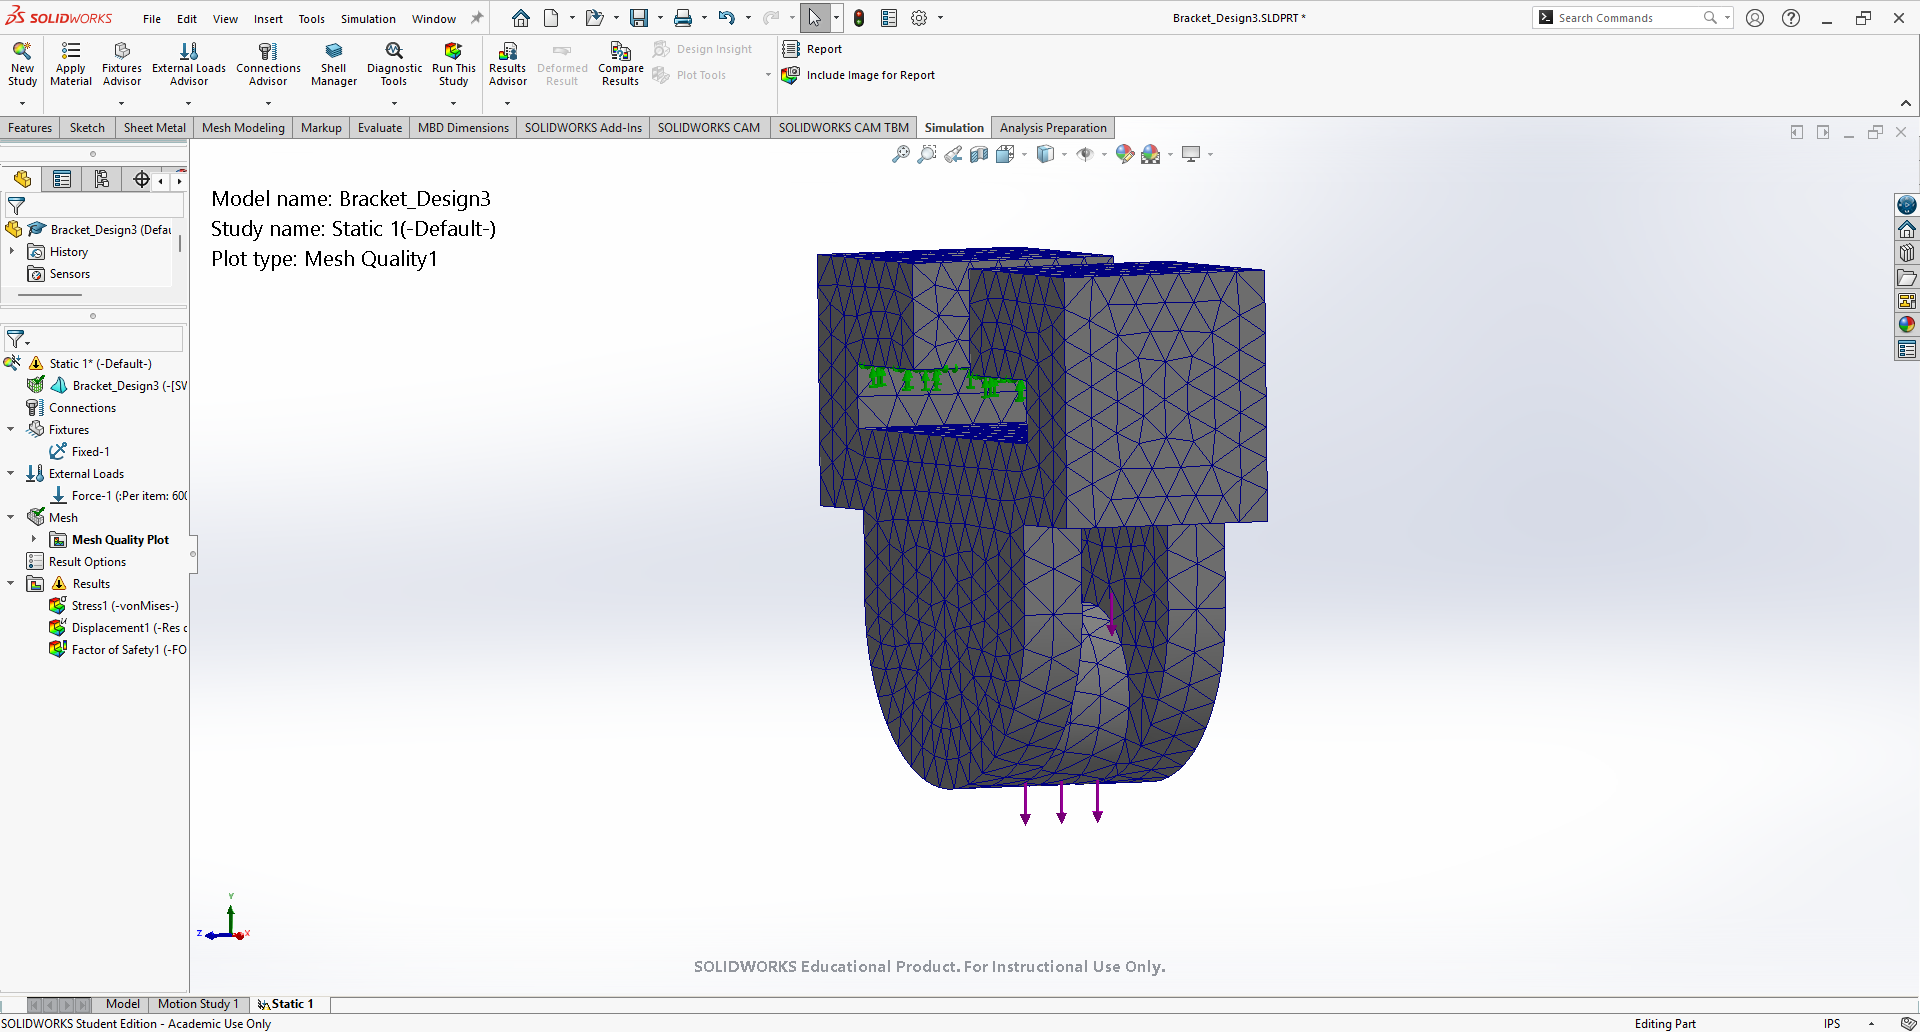Open Connections Advisor
Image resolution: width=1920 pixels, height=1032 pixels.
tap(268, 64)
